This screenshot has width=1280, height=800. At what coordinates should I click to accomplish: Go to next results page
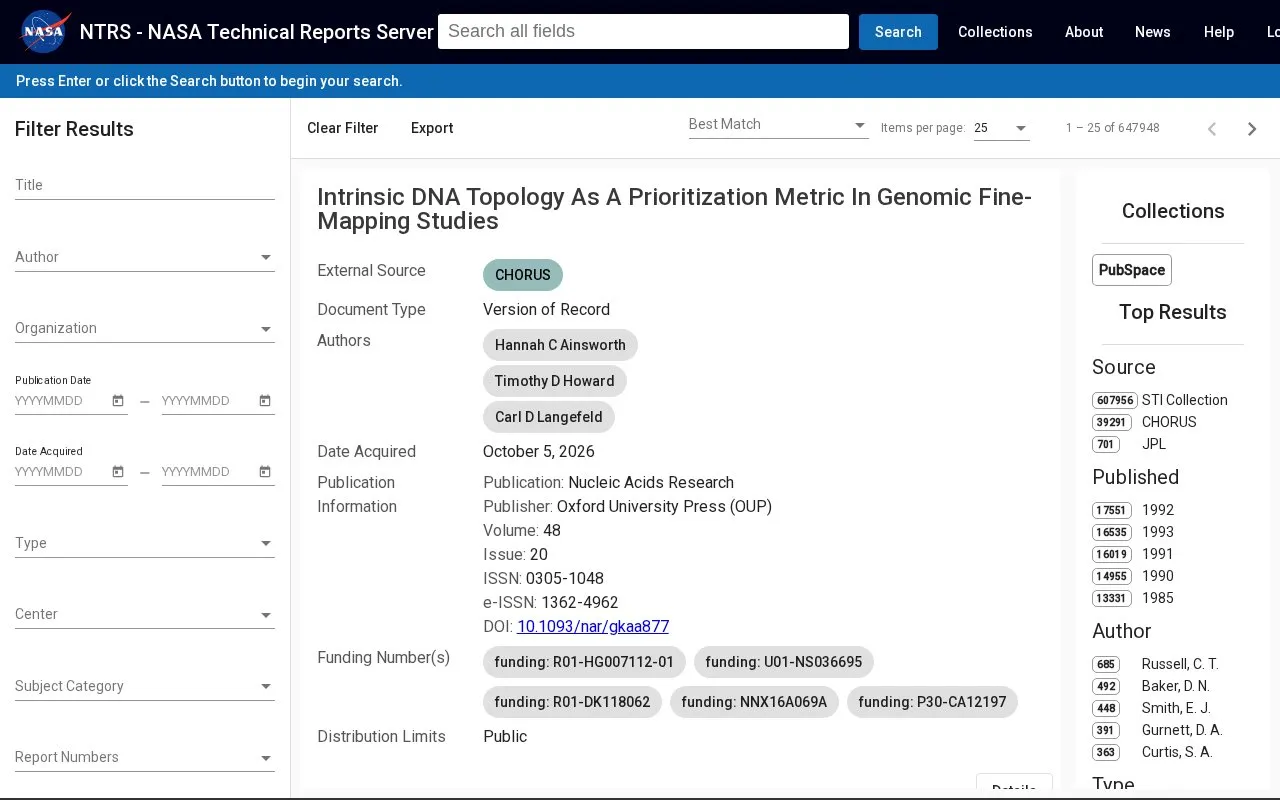[1252, 128]
